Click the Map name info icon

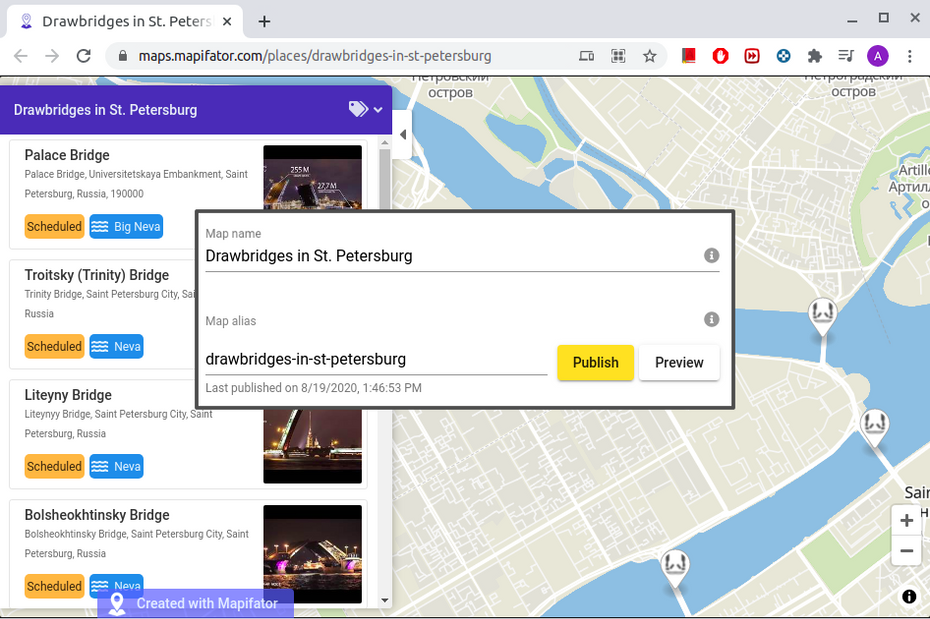pos(711,256)
